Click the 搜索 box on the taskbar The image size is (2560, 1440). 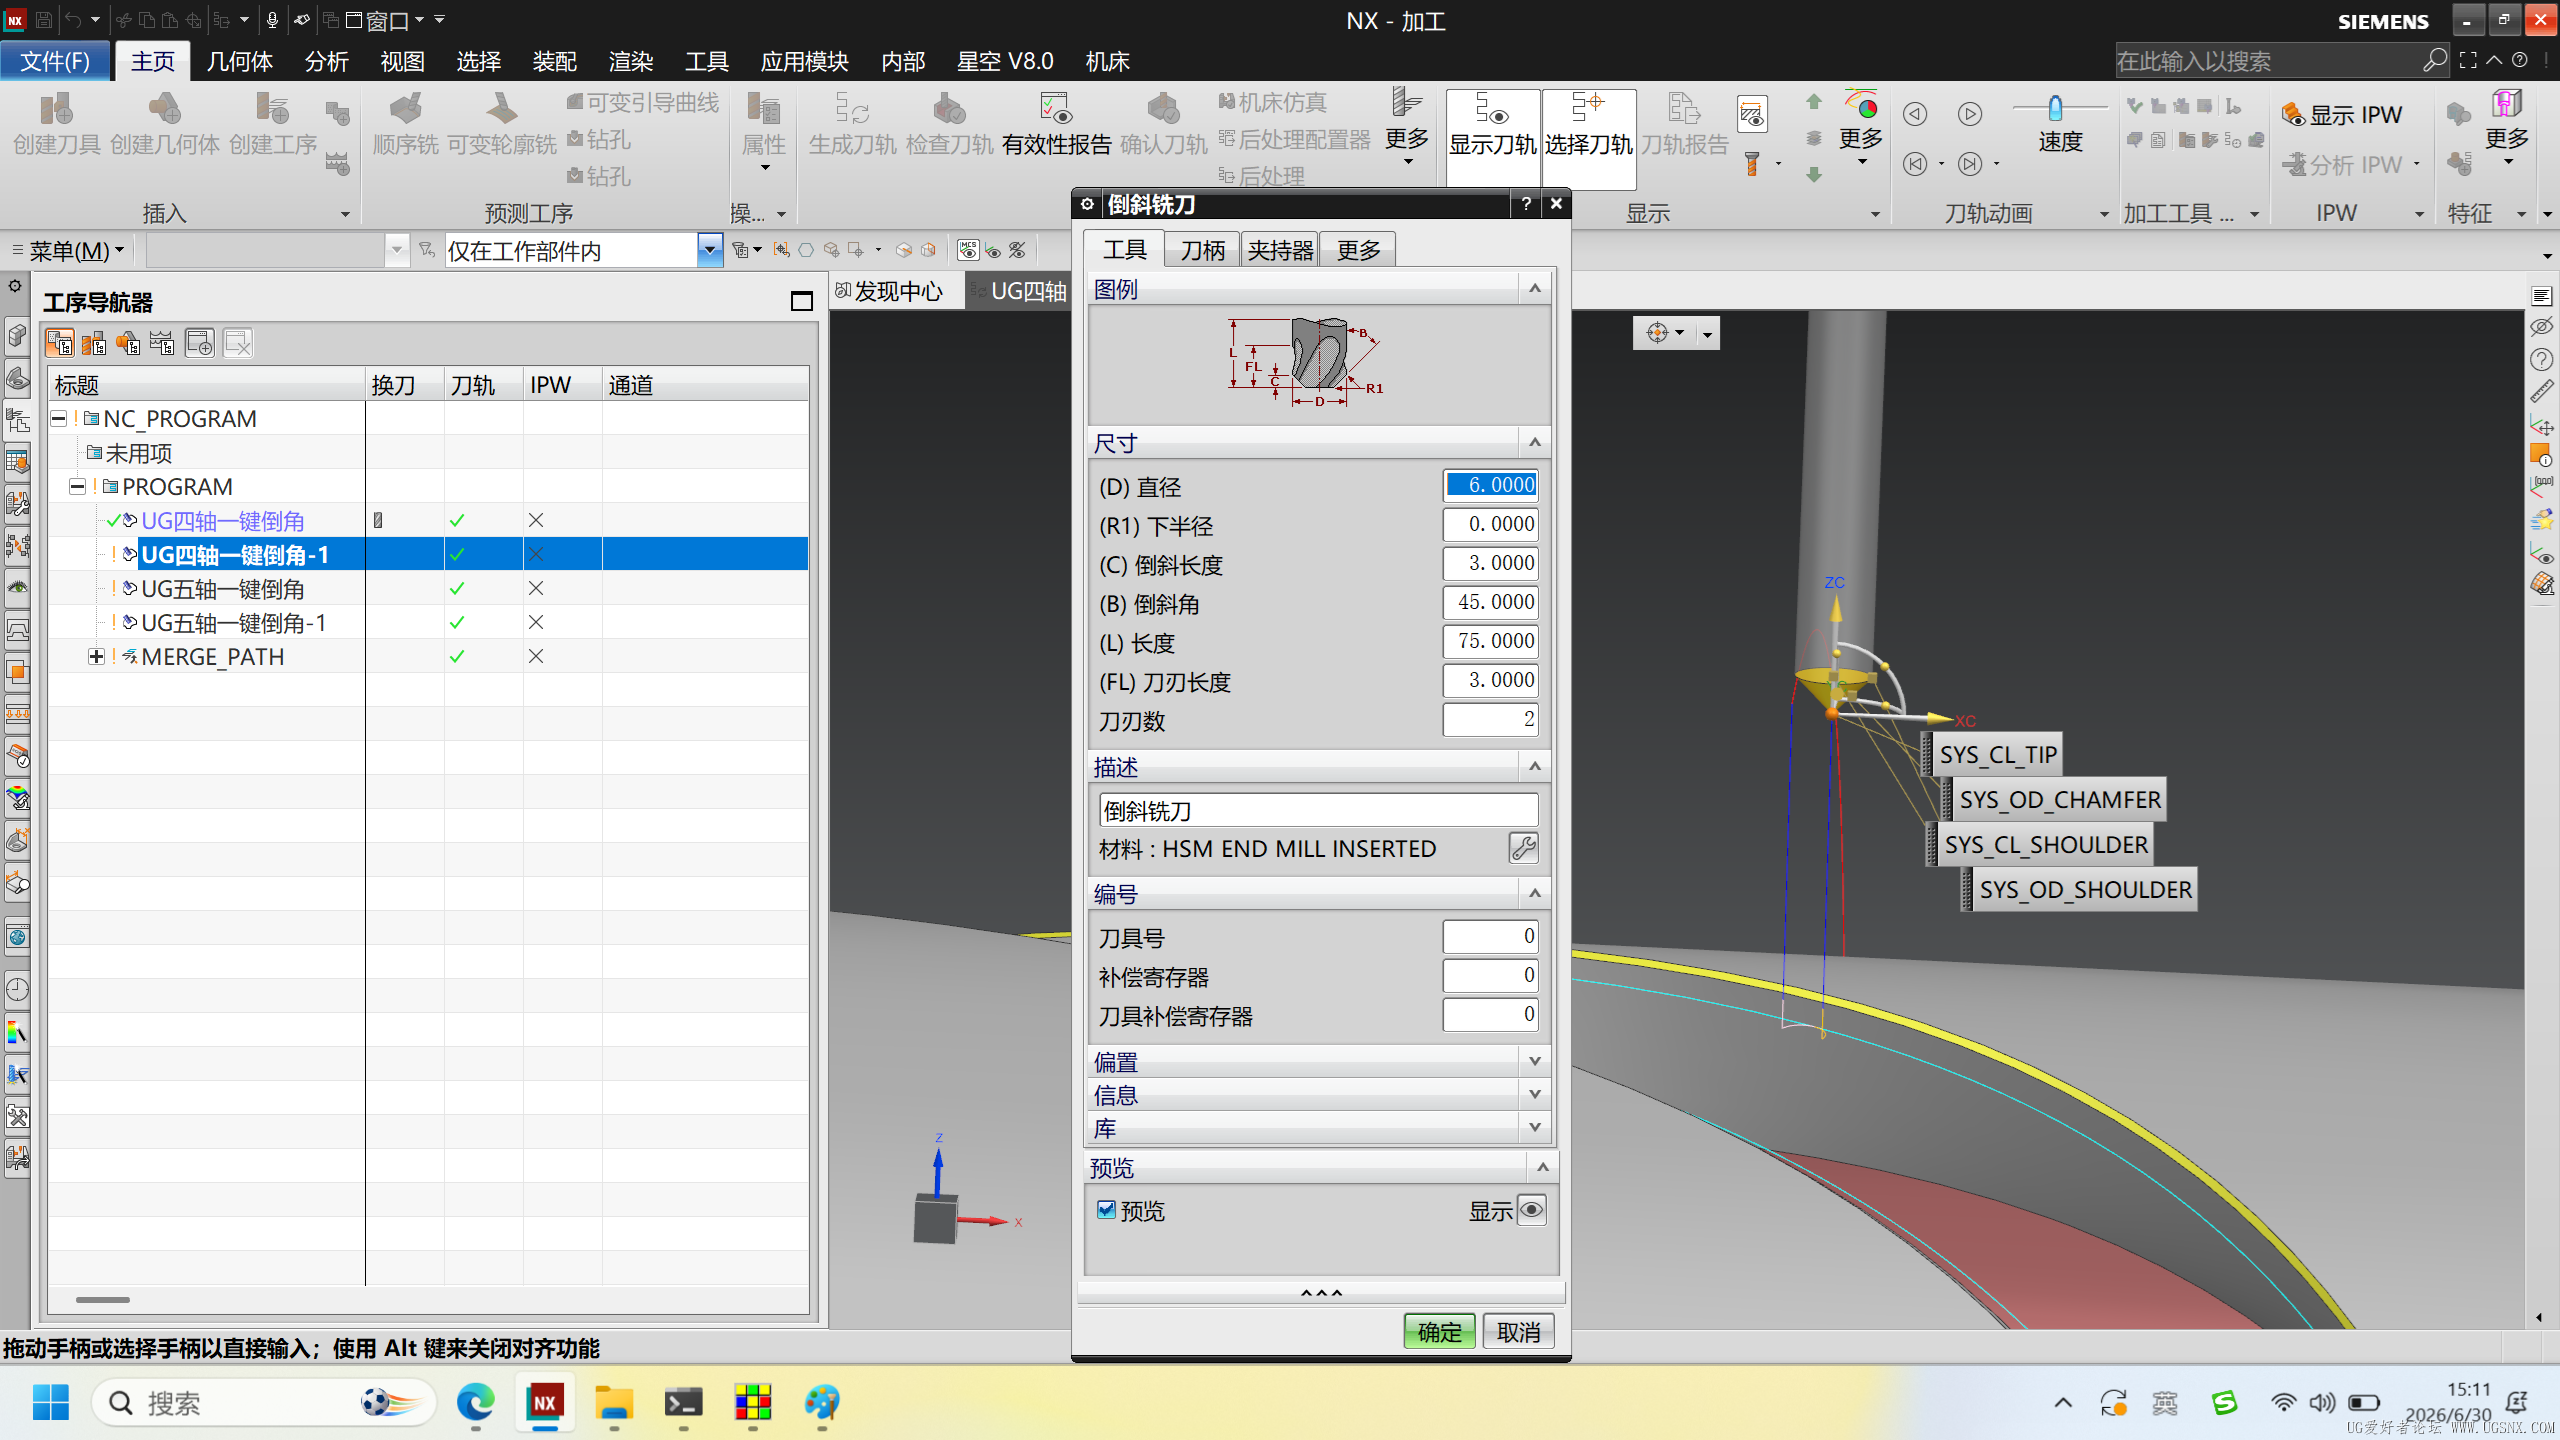click(264, 1403)
